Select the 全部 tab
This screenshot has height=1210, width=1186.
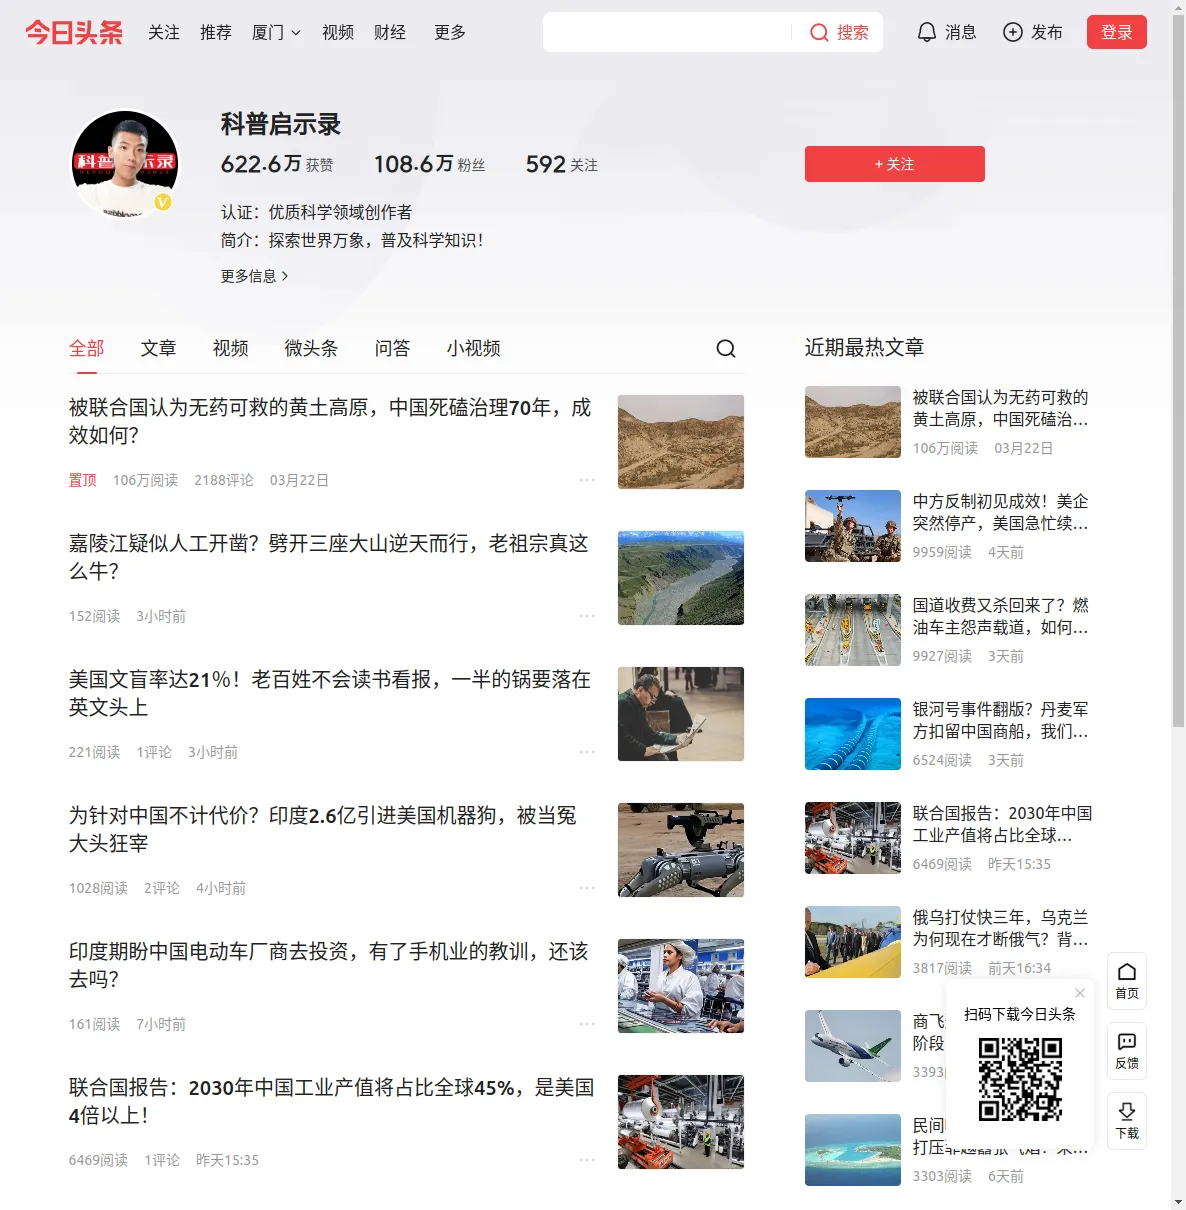pyautogui.click(x=87, y=348)
